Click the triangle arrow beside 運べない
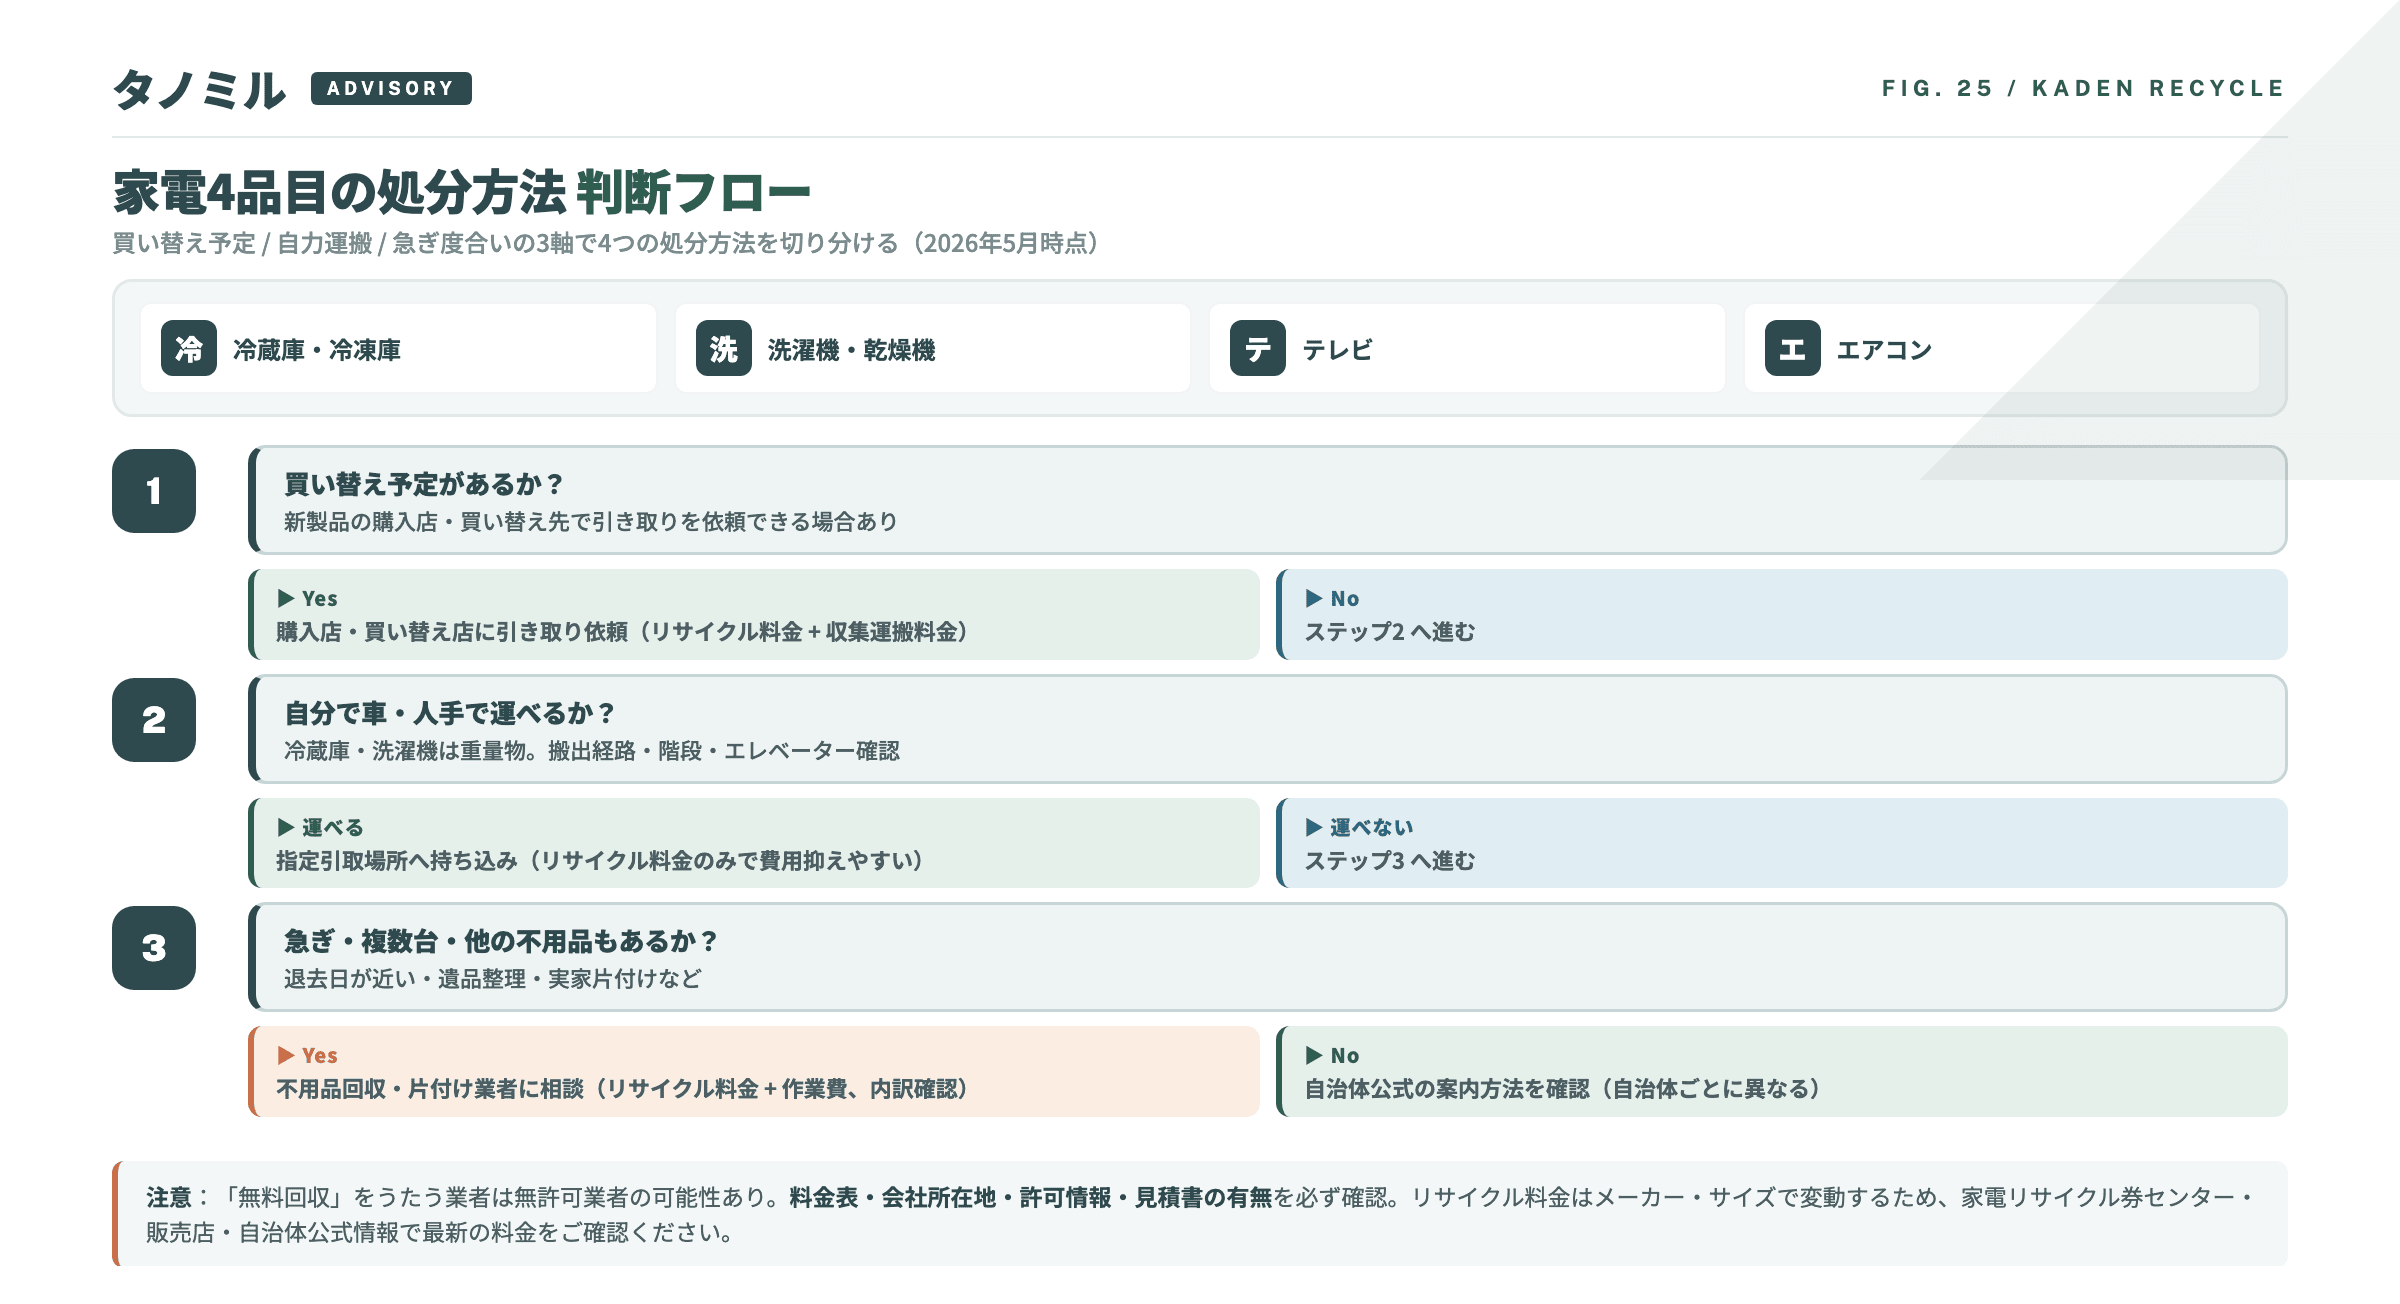This screenshot has width=2400, height=1304. (1314, 827)
